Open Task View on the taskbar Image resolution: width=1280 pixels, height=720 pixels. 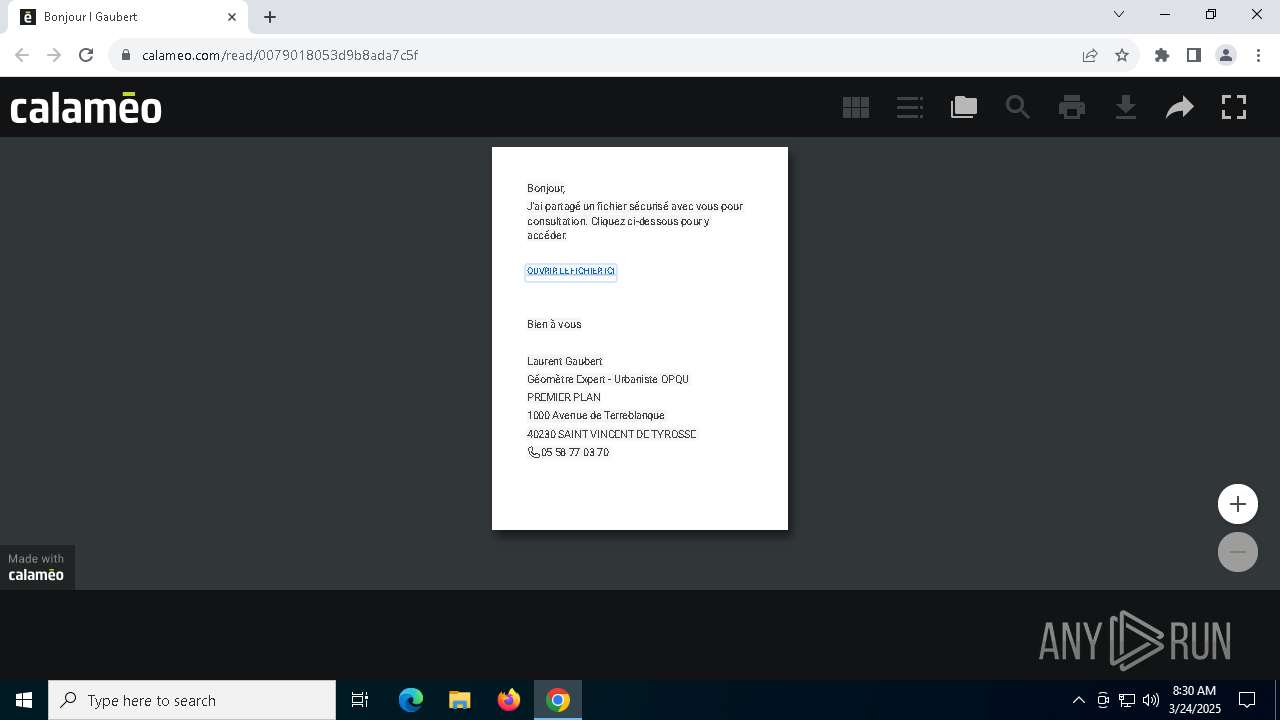click(360, 700)
